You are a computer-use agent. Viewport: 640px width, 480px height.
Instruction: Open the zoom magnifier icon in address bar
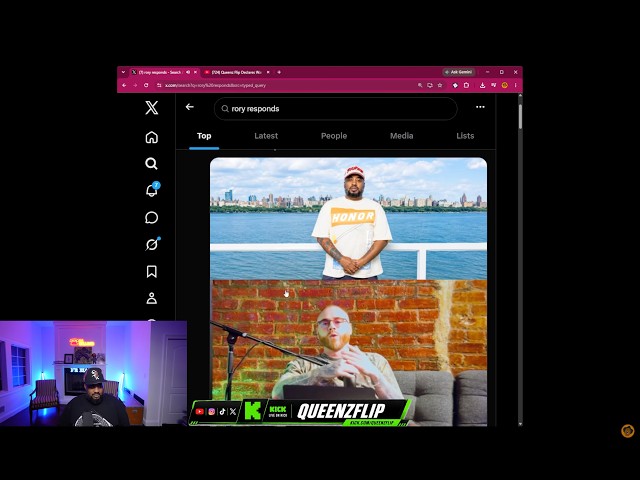(420, 85)
